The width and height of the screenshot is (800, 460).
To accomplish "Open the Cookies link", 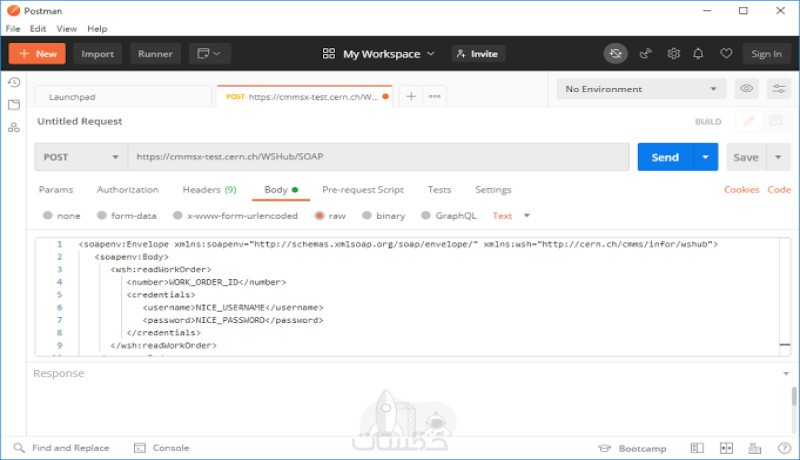I will (x=741, y=189).
